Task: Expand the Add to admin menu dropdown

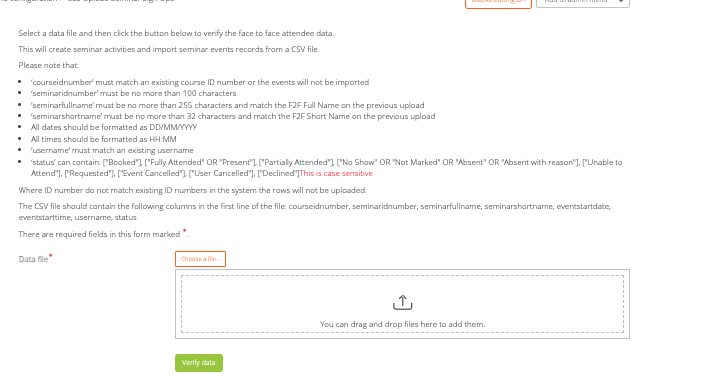Action: point(582,2)
